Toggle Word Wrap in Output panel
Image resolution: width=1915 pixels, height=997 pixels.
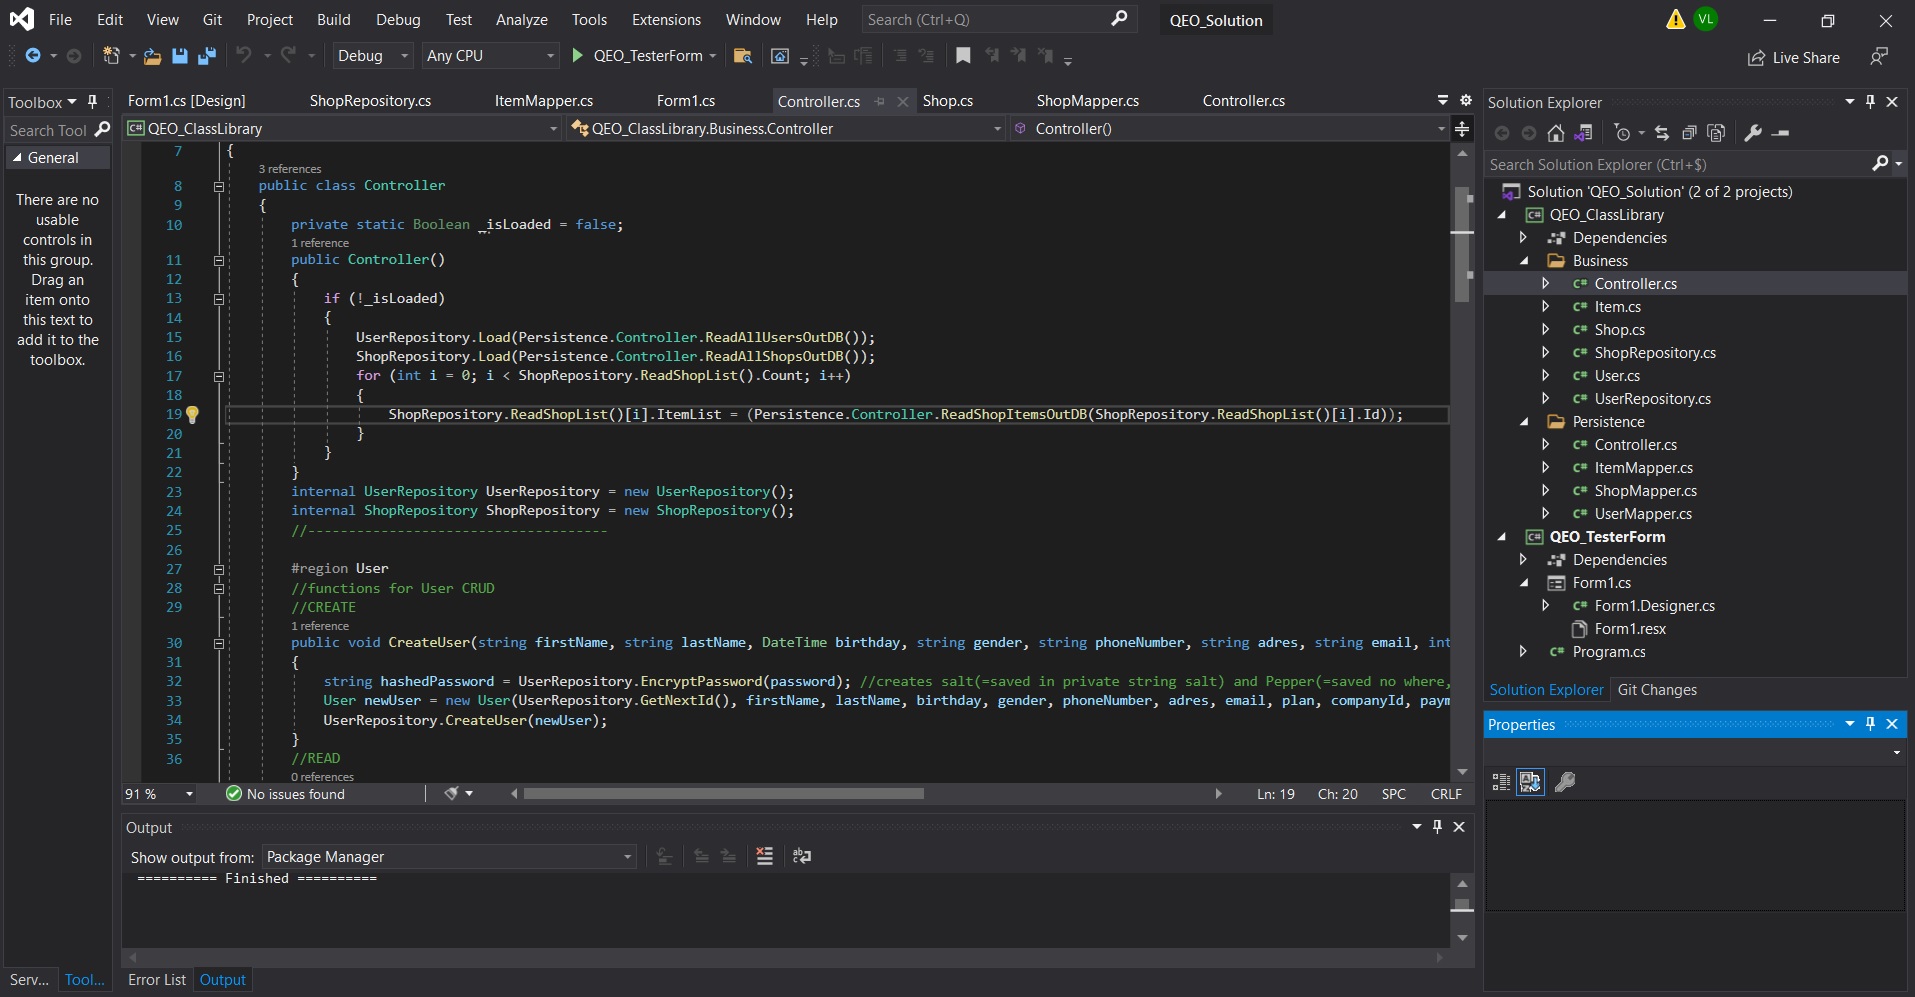tap(802, 856)
